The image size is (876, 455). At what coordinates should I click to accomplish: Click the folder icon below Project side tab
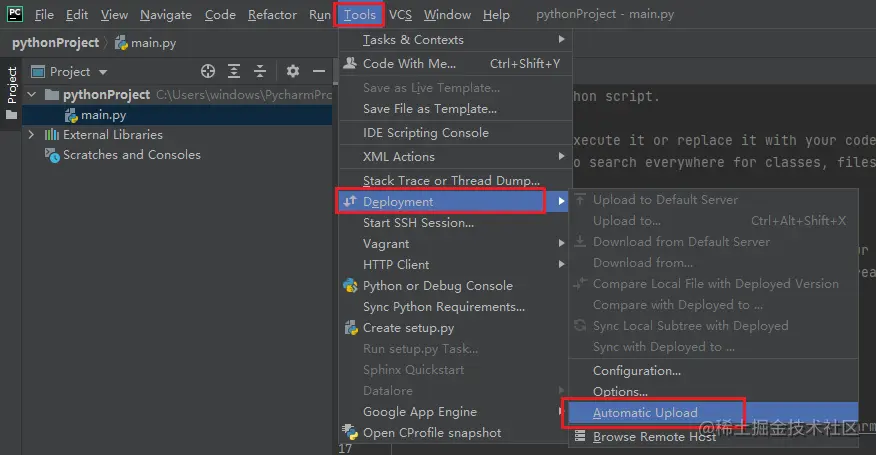click(11, 115)
